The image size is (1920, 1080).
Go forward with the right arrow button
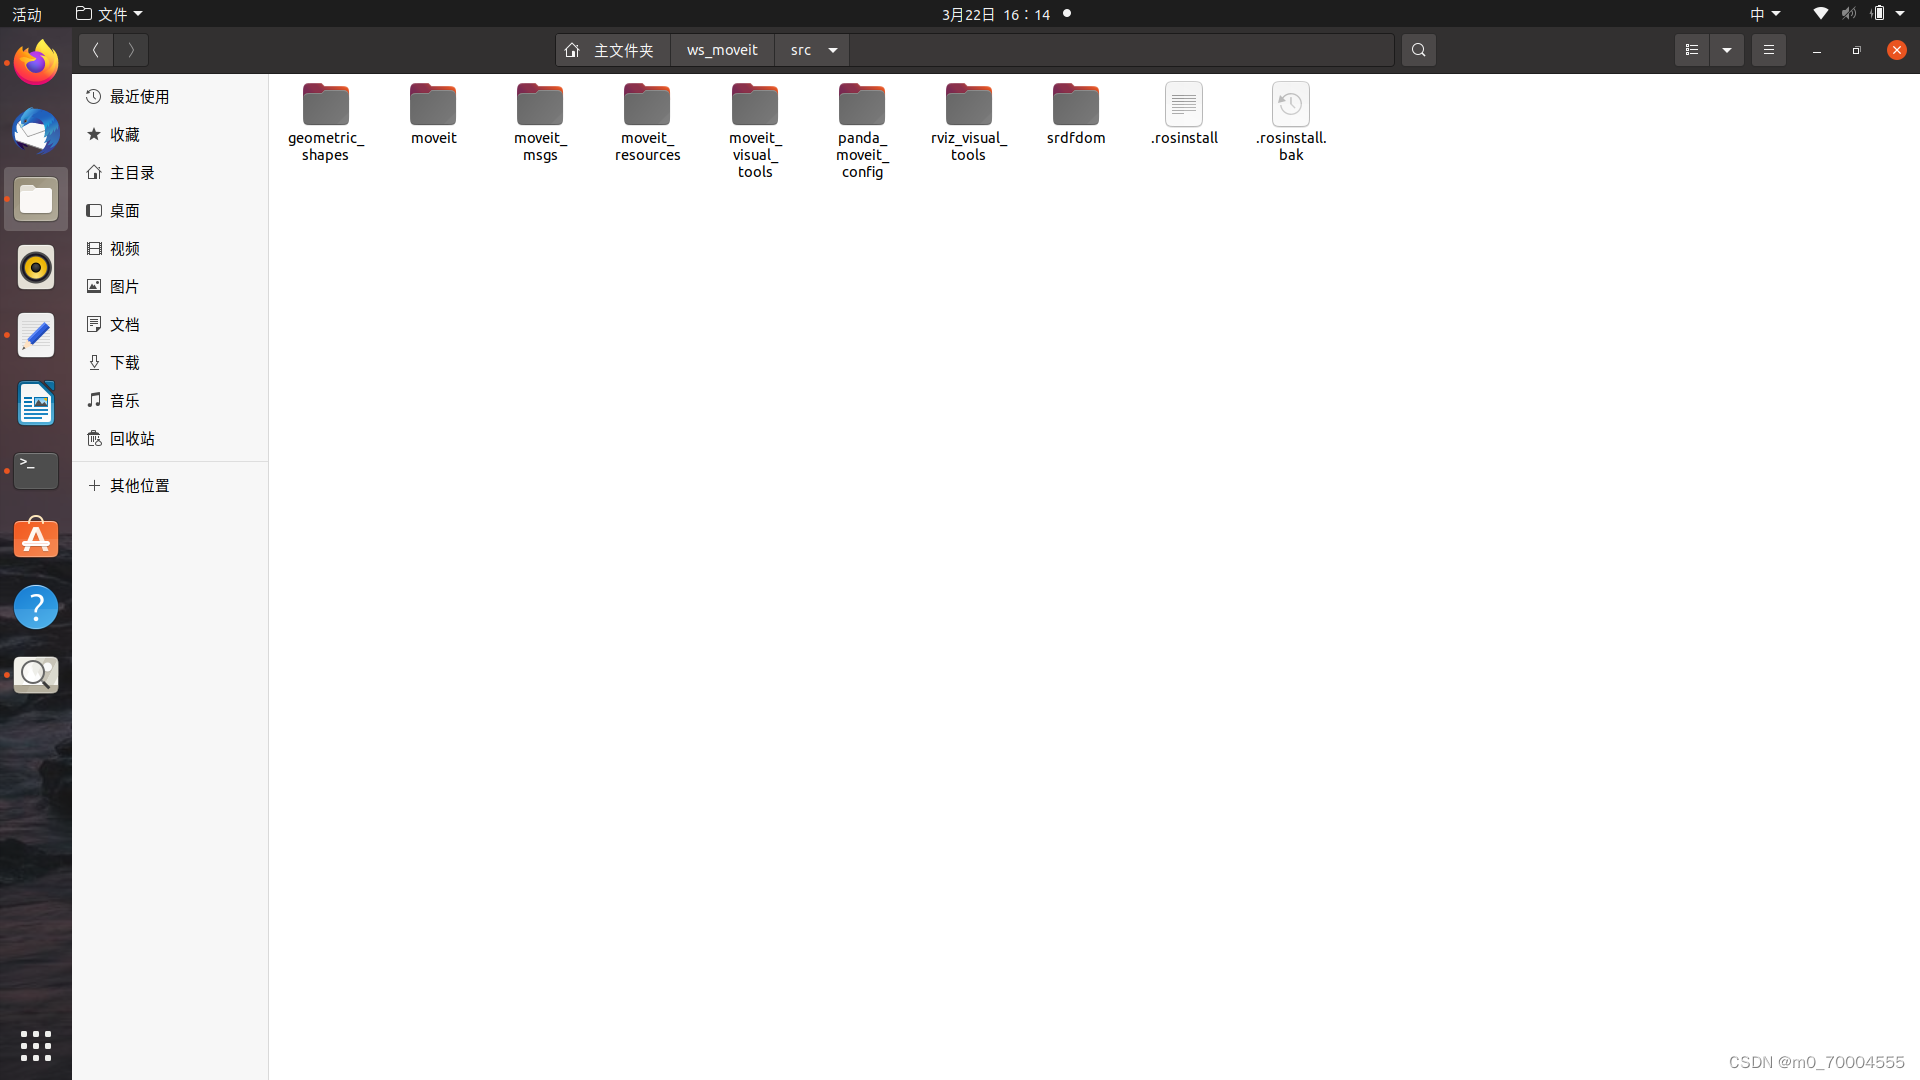coord(131,50)
